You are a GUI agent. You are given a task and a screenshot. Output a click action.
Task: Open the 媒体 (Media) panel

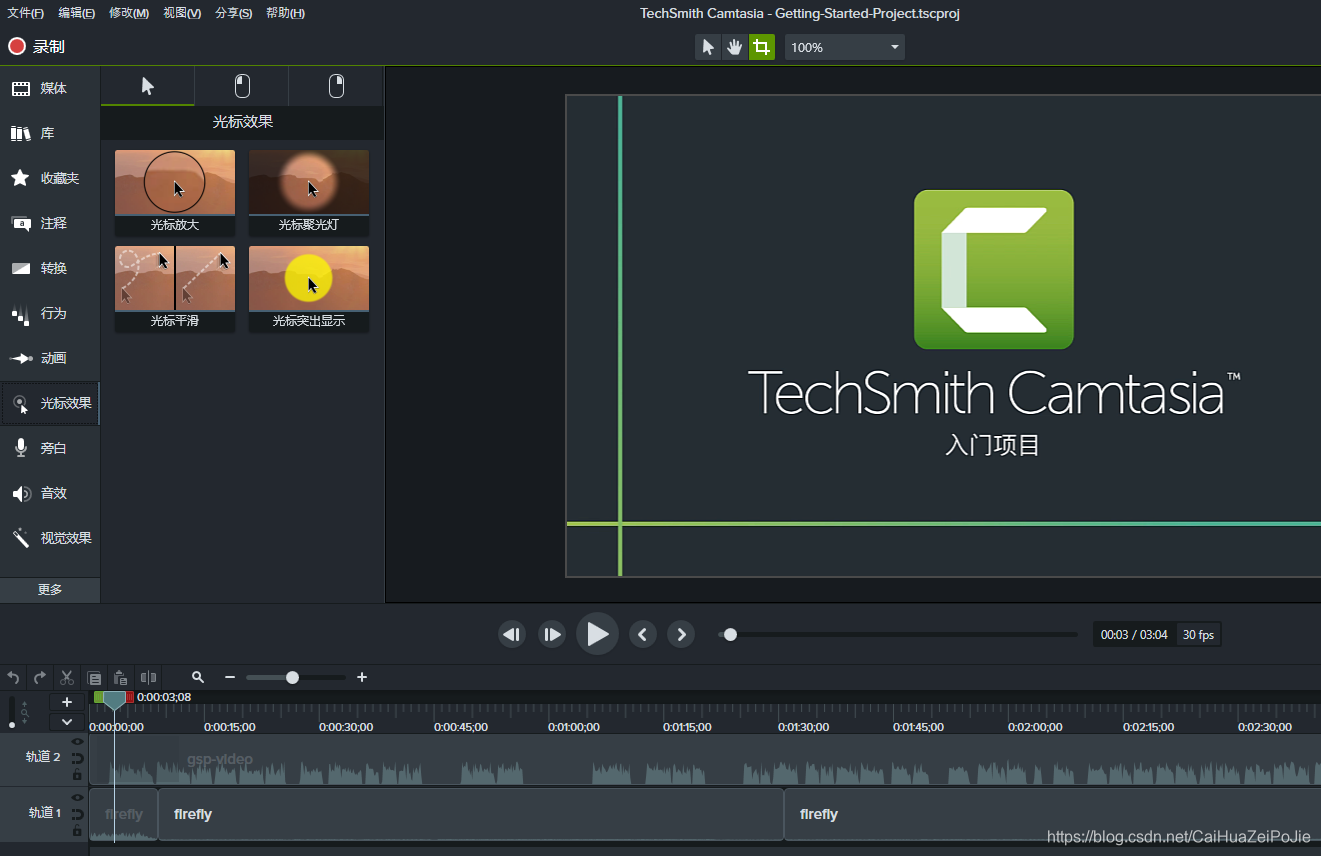pos(50,89)
